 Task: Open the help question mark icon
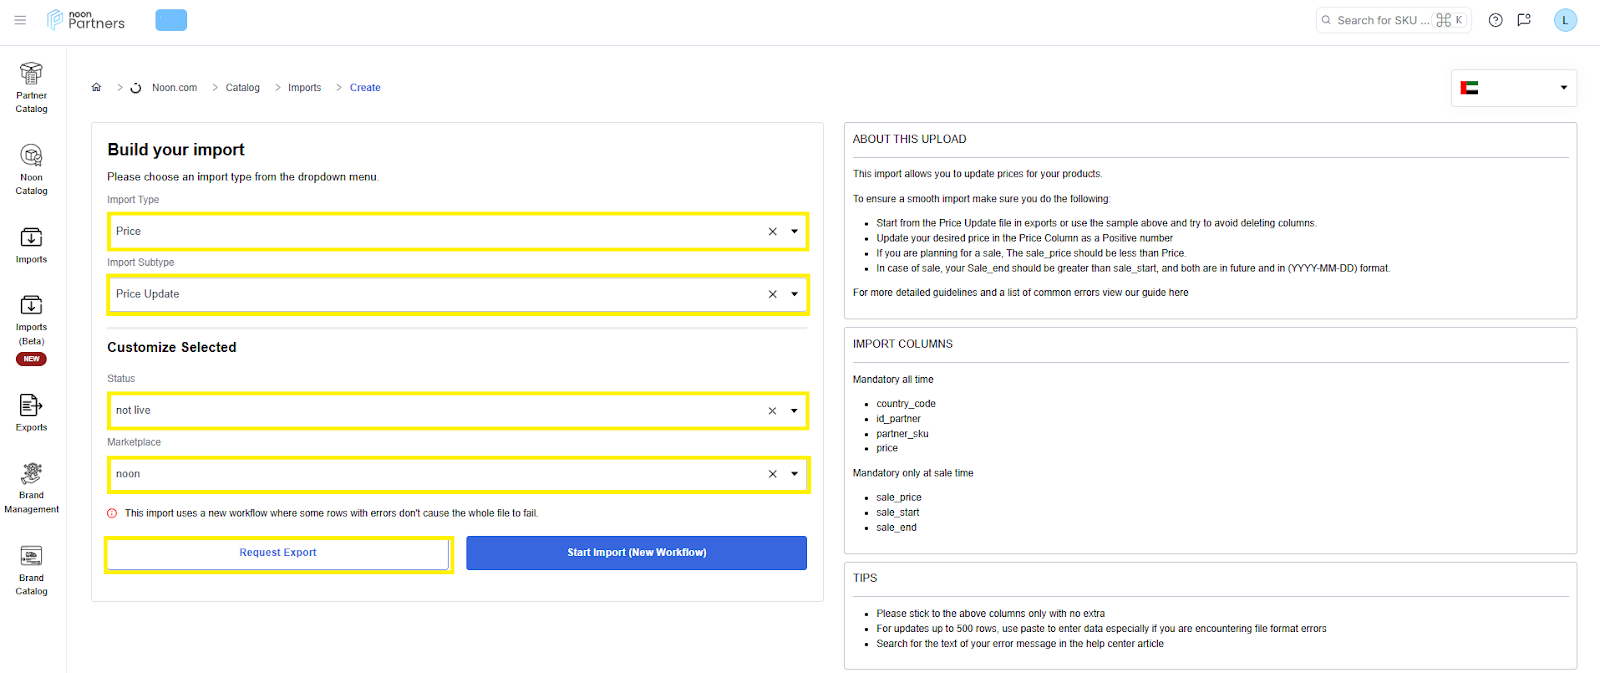pyautogui.click(x=1495, y=20)
